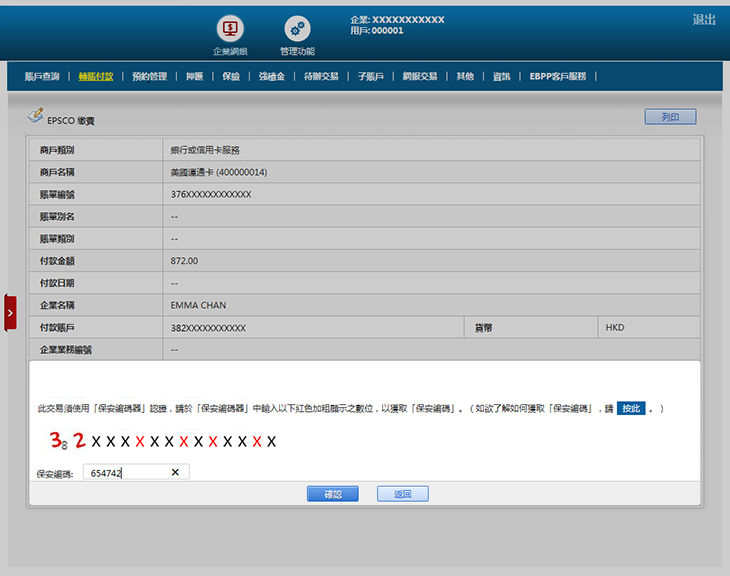This screenshot has height=576, width=730.
Task: Open the 賬戶查詢 menu
Action: pos(42,76)
